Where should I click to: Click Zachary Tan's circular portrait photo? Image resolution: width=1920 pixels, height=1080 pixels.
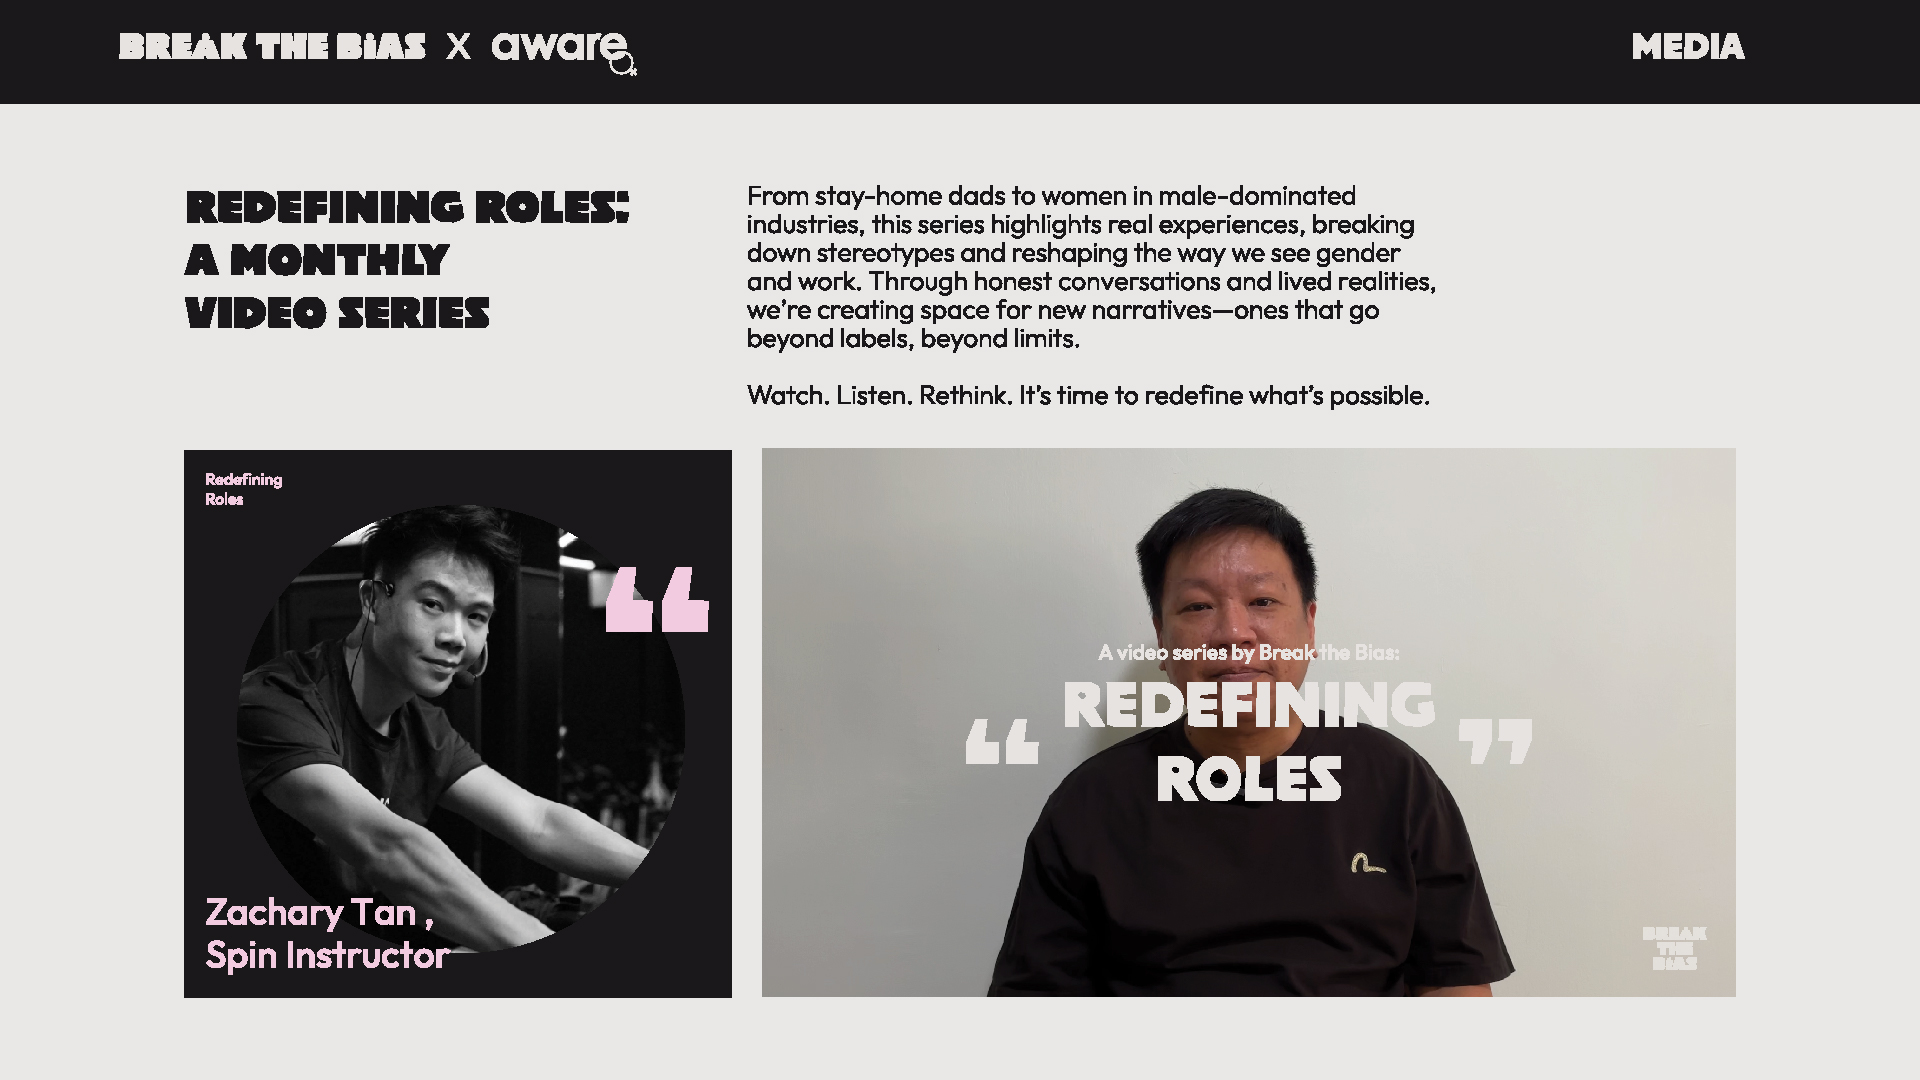click(461, 728)
